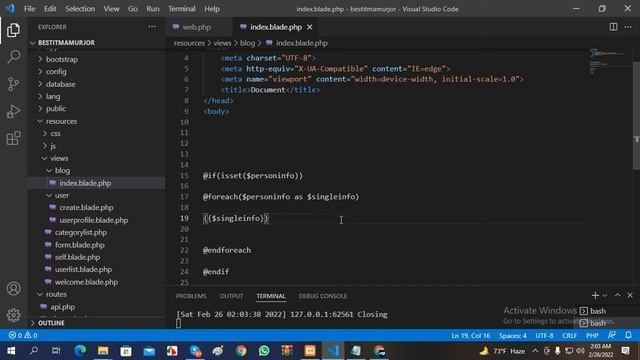The width and height of the screenshot is (640, 360).
Task: Click views in the breadcrumb path
Action: (222, 43)
